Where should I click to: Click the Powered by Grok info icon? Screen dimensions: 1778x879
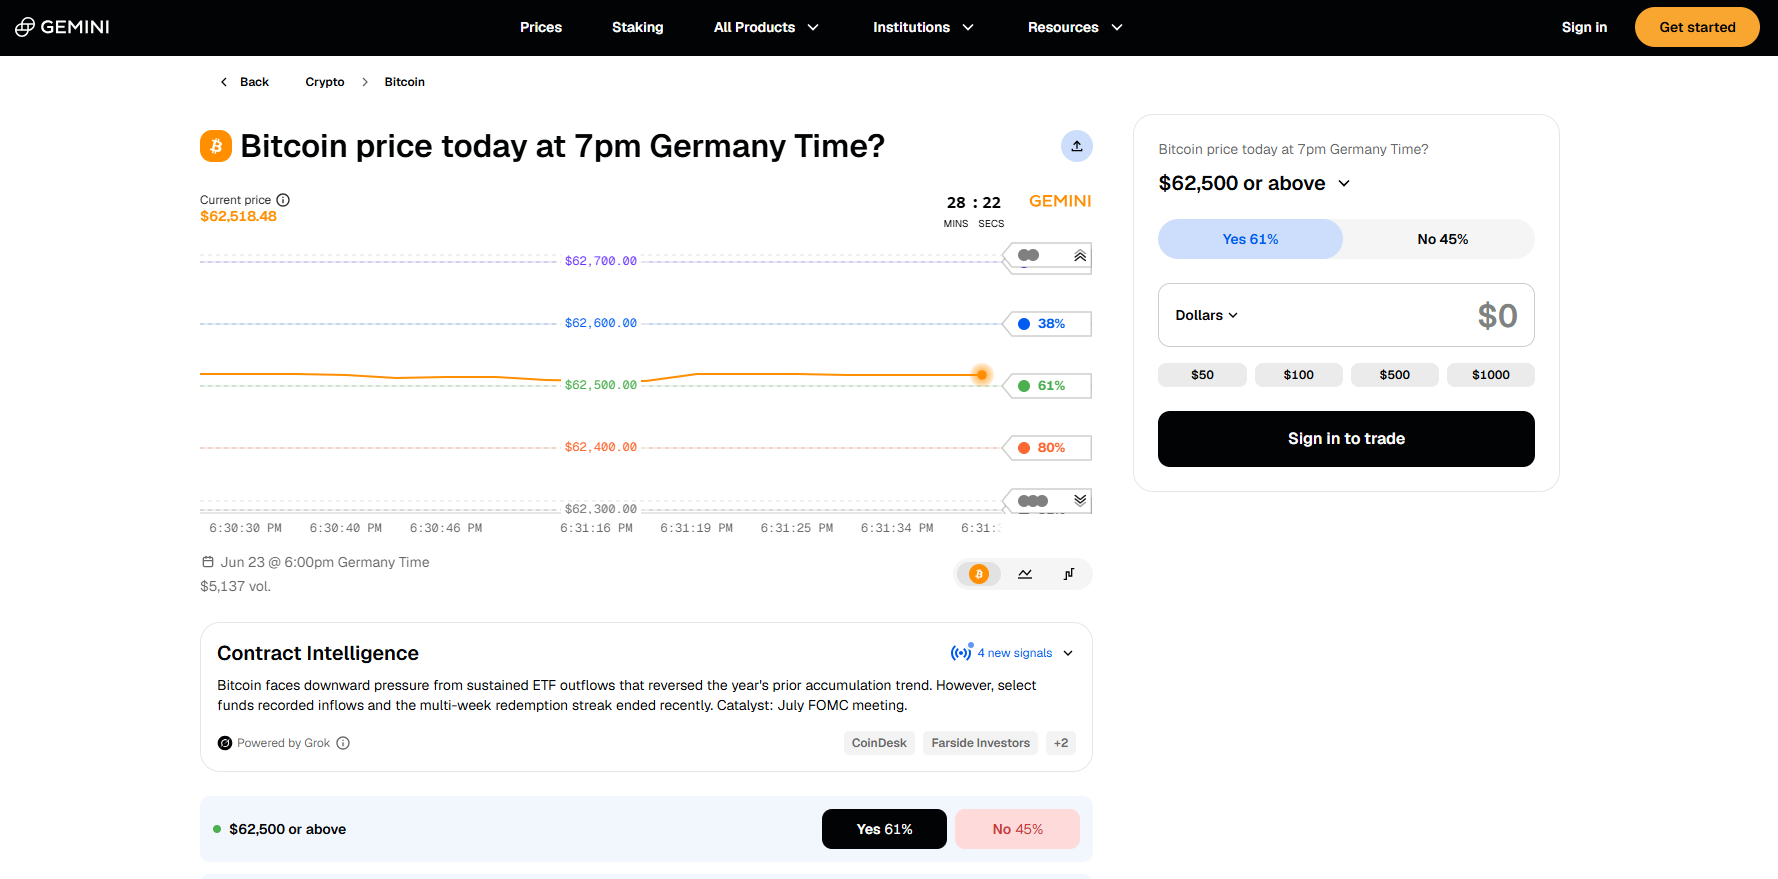pyautogui.click(x=343, y=743)
